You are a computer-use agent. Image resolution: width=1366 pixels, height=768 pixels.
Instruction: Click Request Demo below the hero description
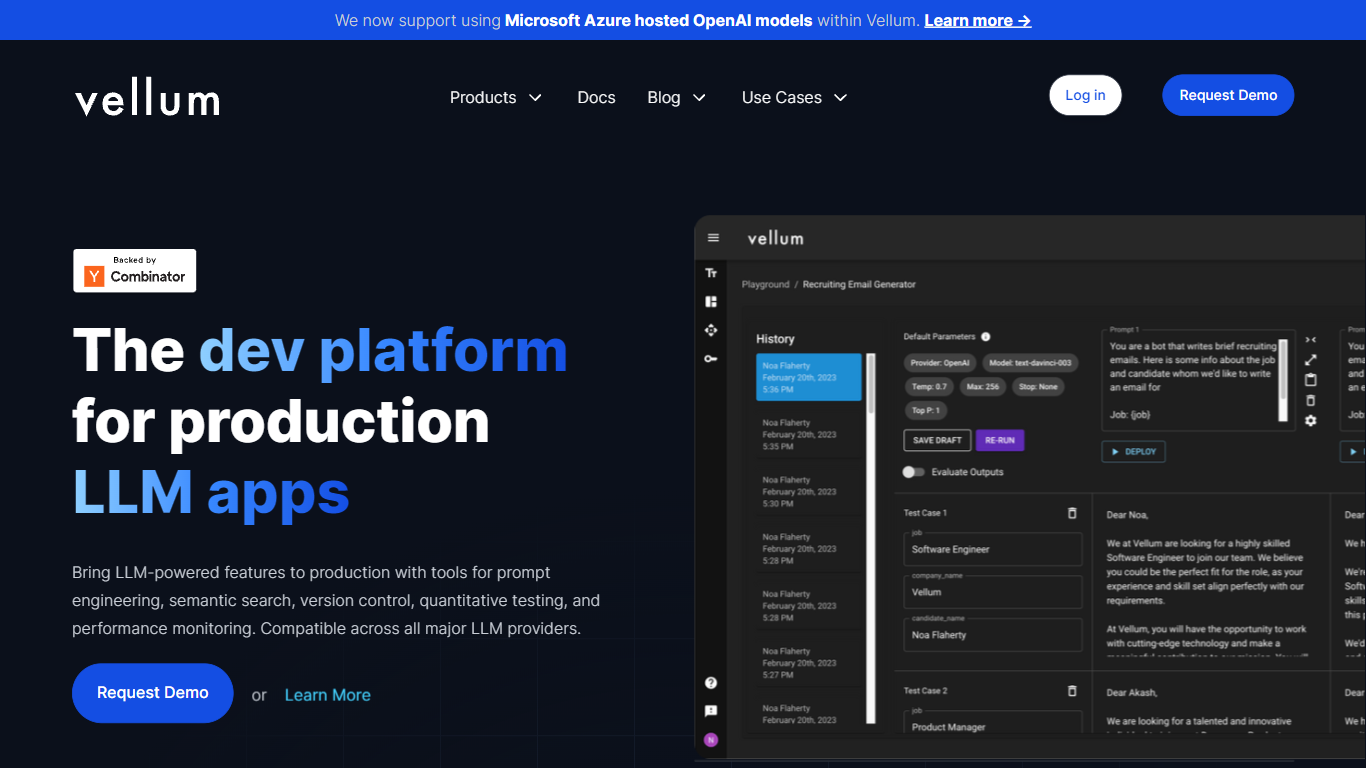click(x=153, y=693)
